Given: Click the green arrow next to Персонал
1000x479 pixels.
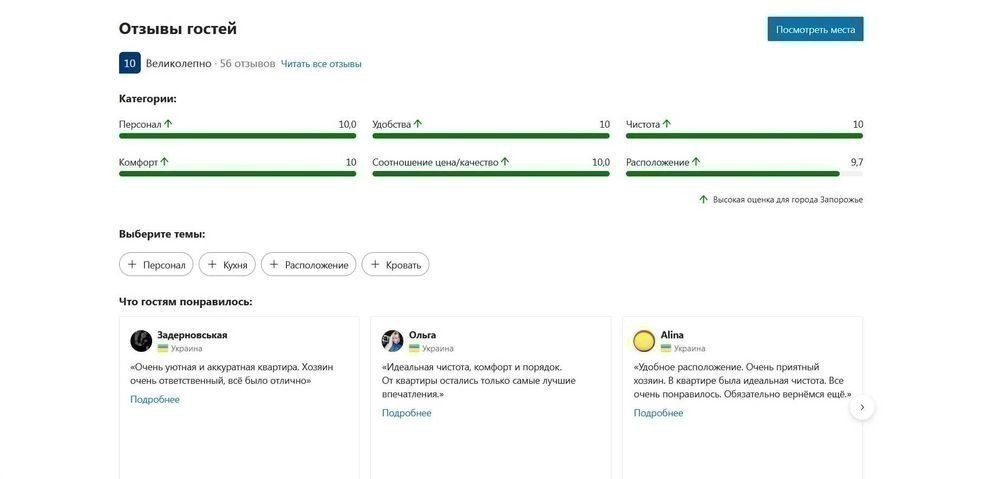Looking at the screenshot, I should (x=168, y=124).
